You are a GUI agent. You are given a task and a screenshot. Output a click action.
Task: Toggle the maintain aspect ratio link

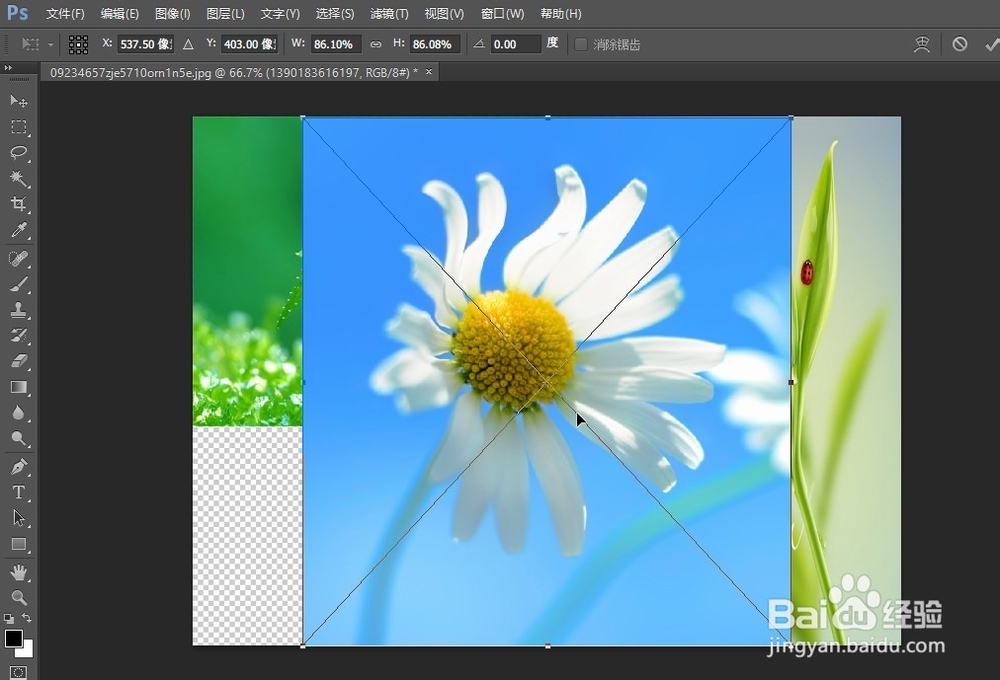point(376,44)
